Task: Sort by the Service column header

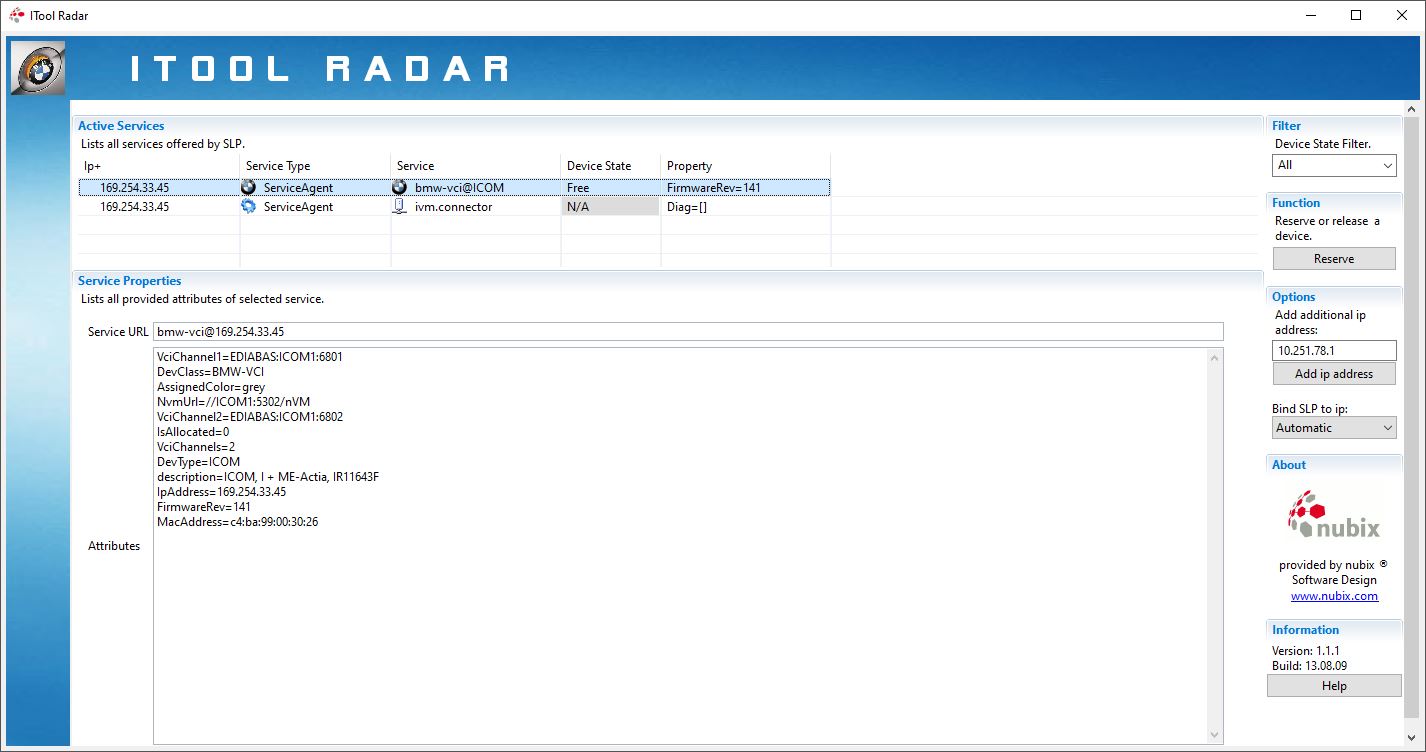Action: point(475,166)
